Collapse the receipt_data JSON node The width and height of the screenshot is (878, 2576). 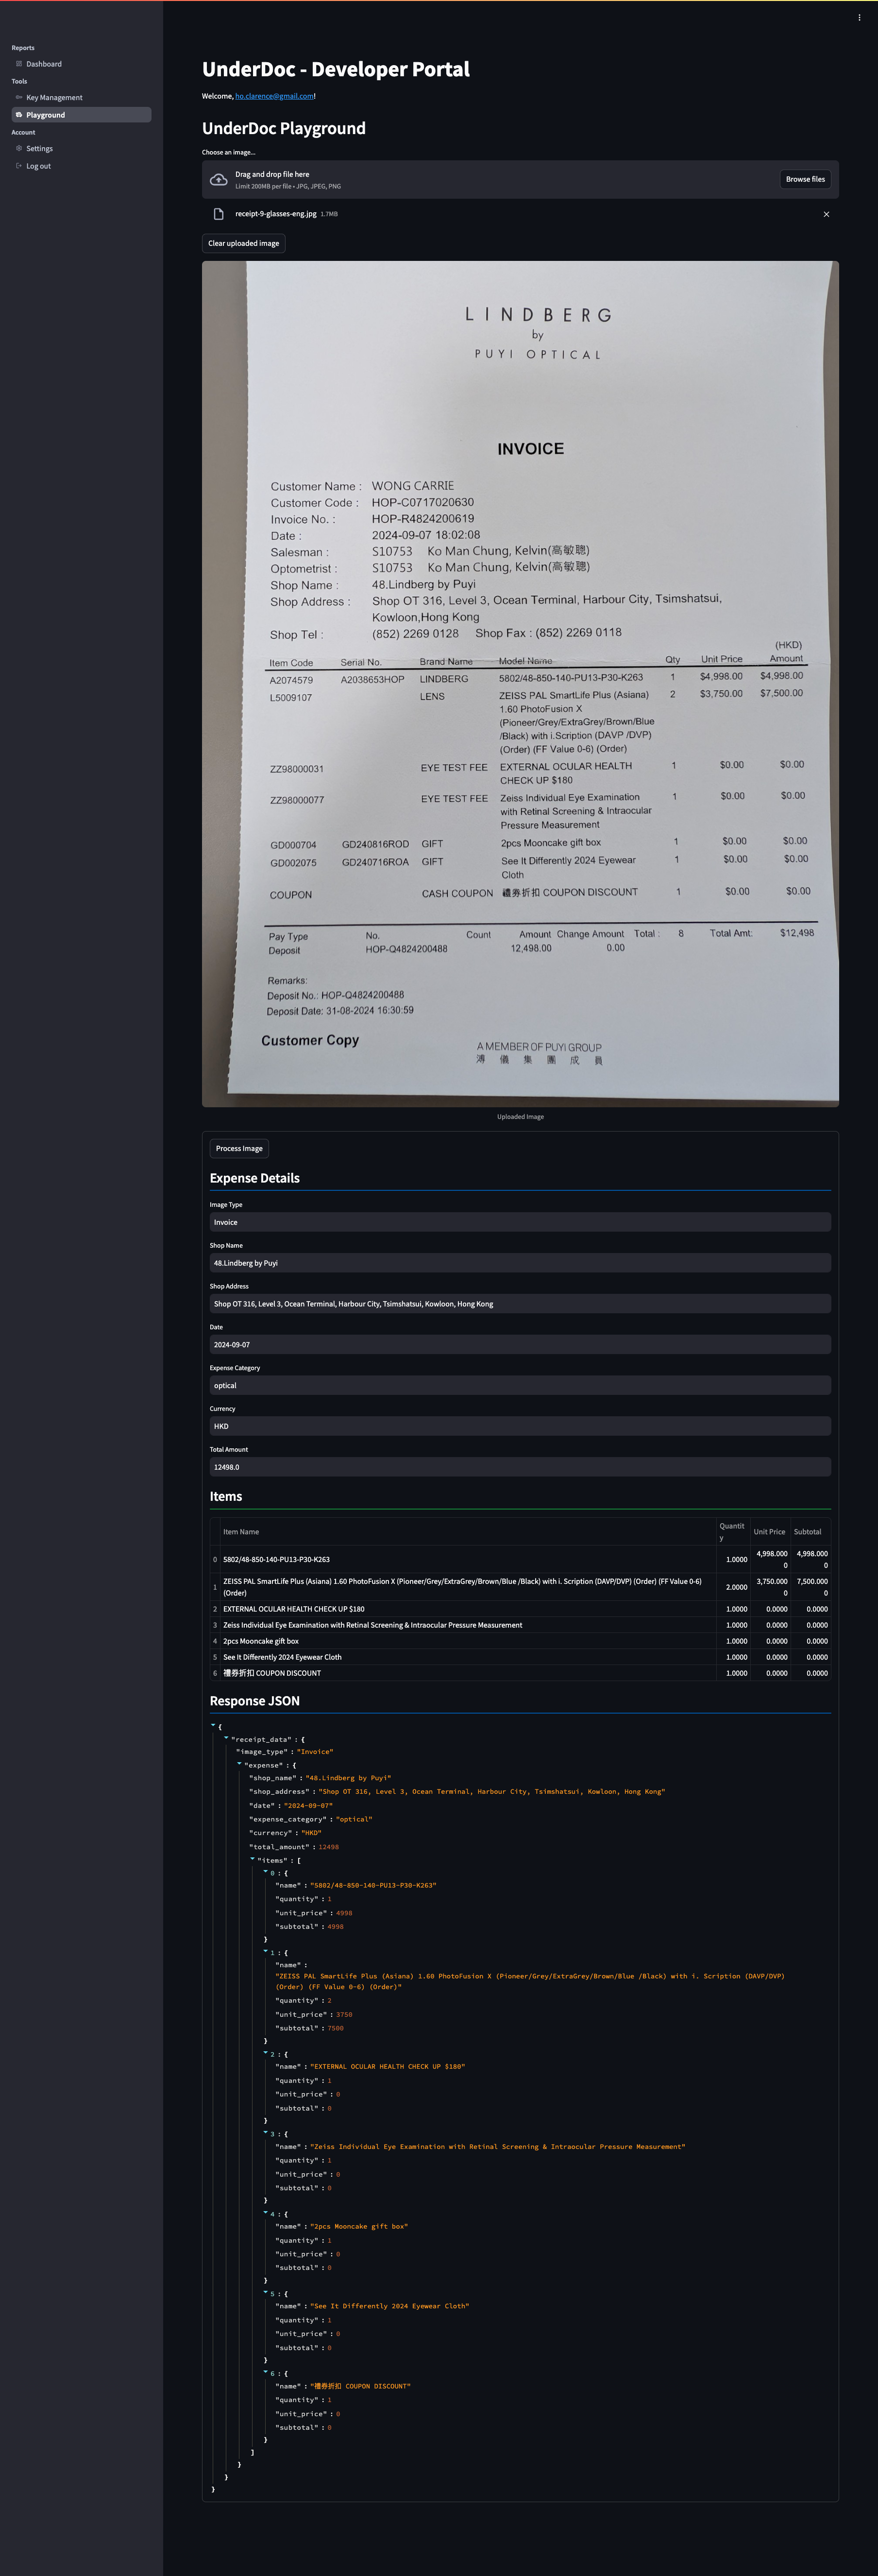coord(226,1738)
